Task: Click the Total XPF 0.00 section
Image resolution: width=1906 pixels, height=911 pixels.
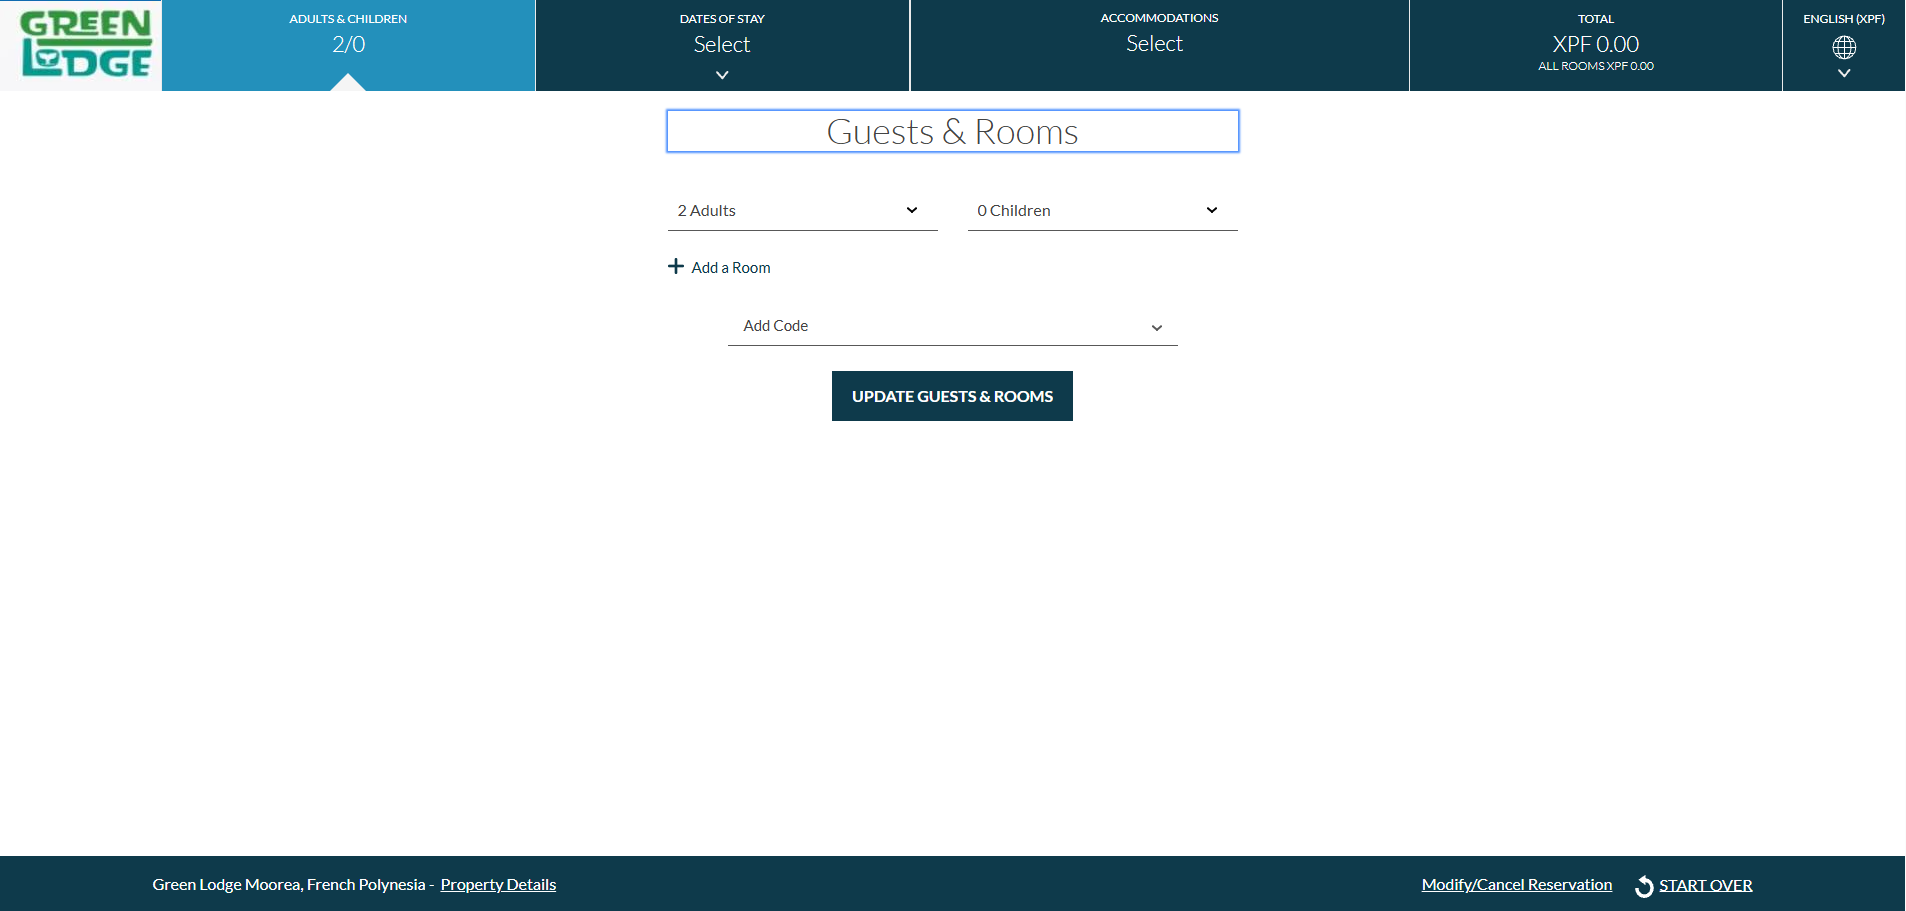Action: click(x=1595, y=45)
